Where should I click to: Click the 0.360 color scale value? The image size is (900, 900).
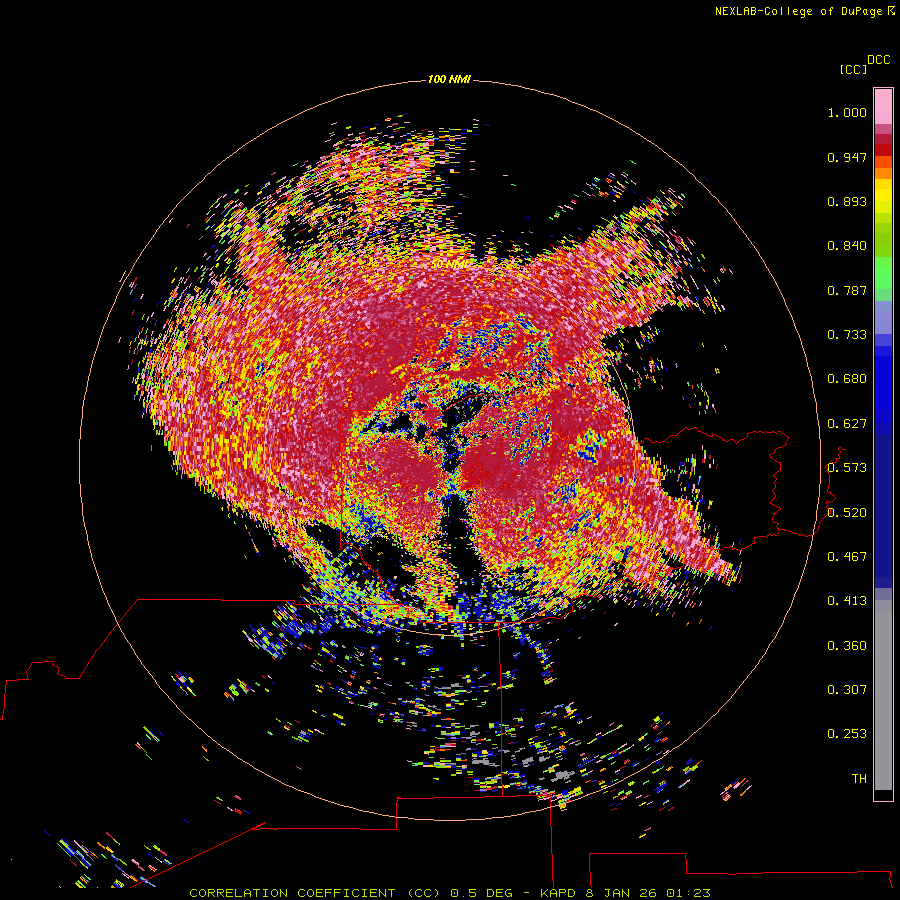pos(847,646)
